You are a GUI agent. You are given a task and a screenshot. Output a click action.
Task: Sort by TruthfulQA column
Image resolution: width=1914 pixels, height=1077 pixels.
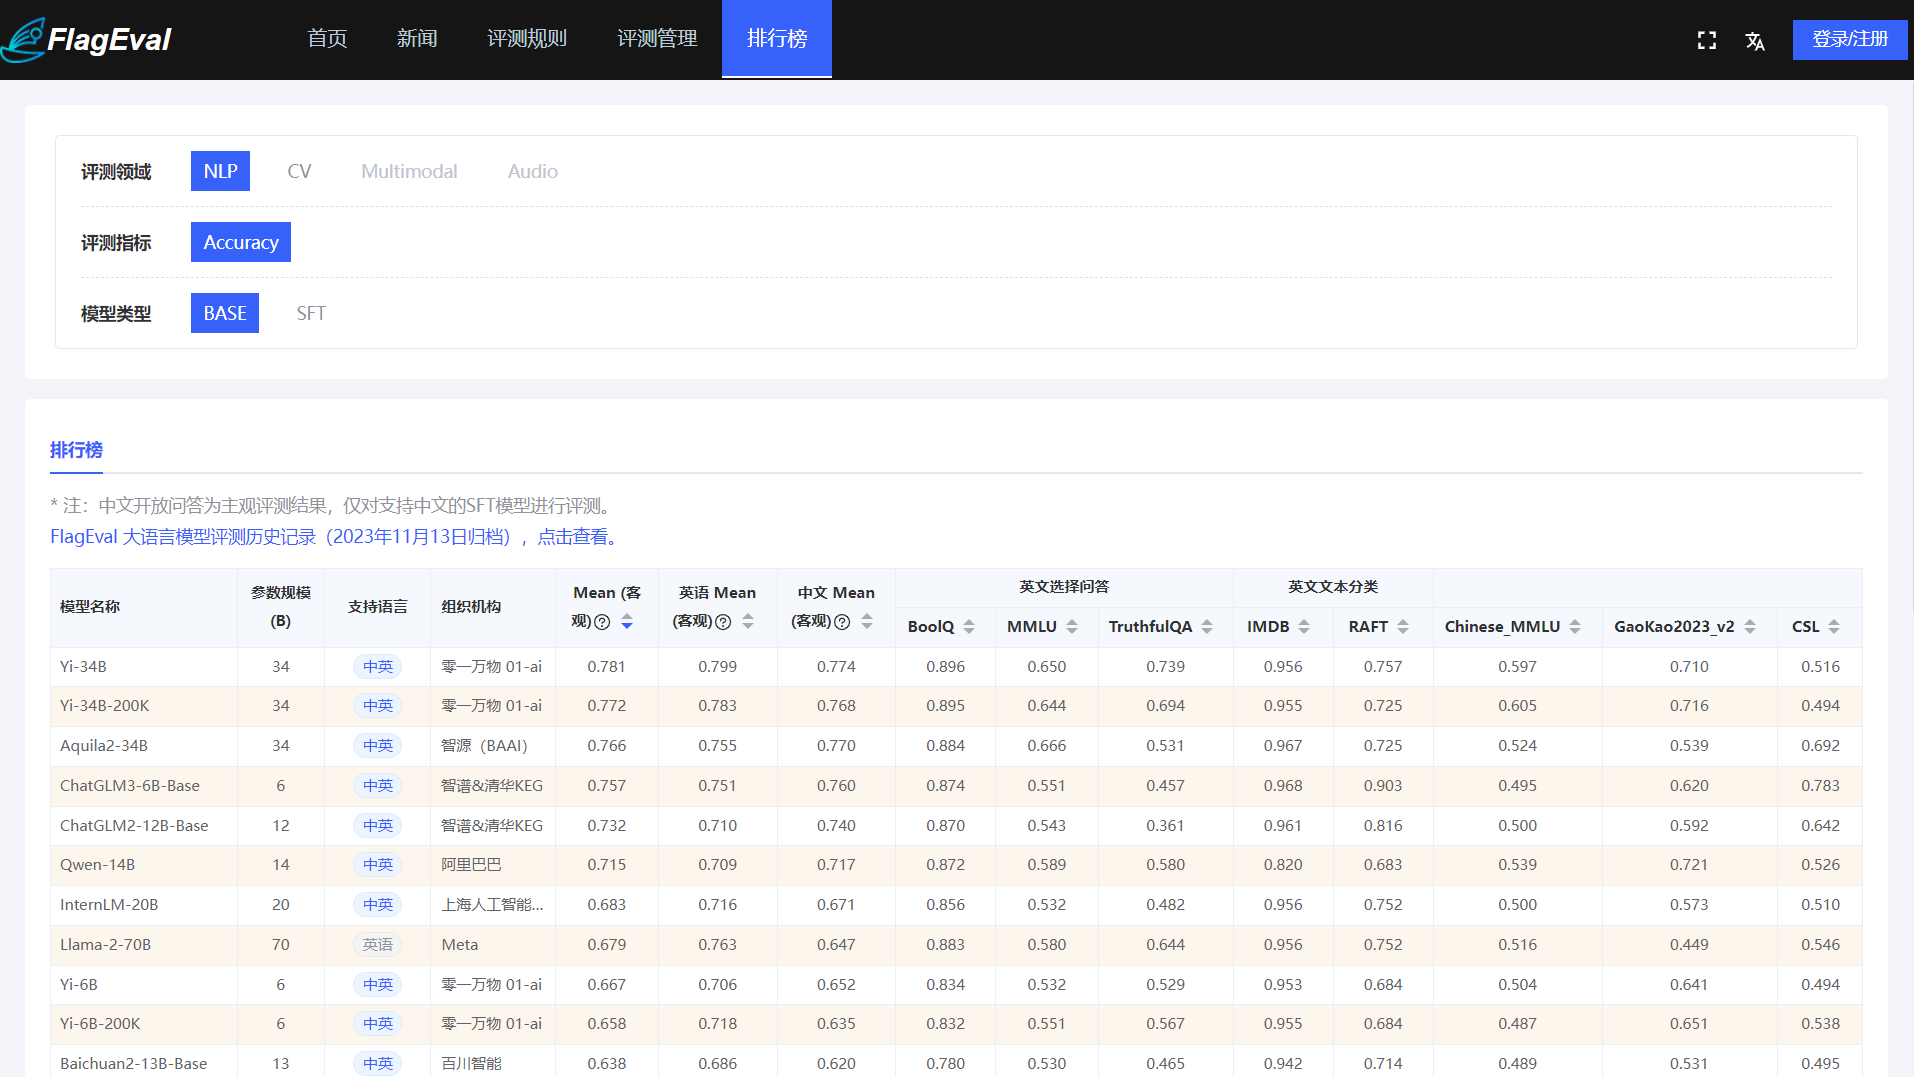point(1207,627)
